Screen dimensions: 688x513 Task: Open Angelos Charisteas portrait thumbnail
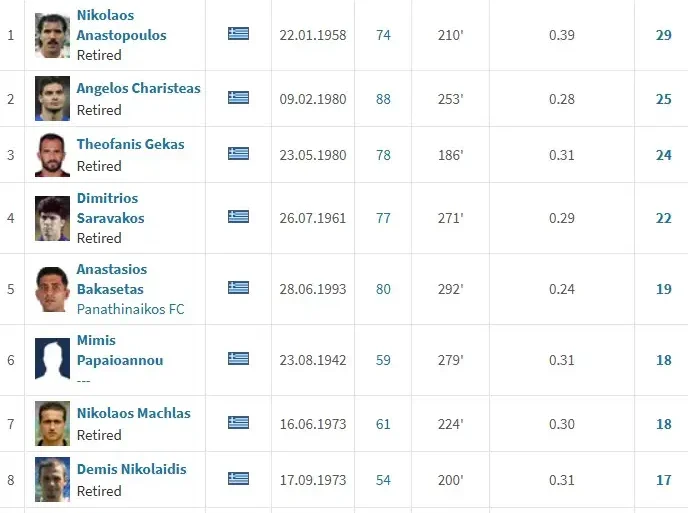tap(52, 98)
